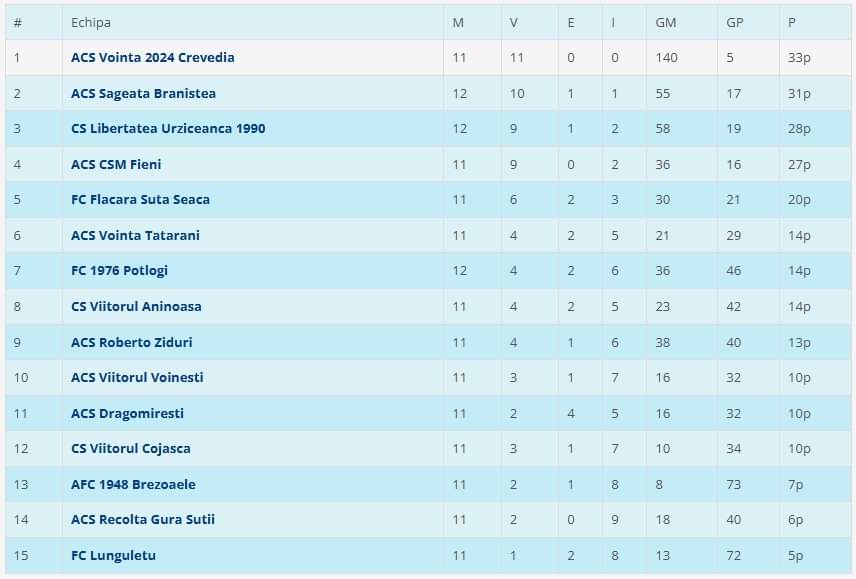Click ACS Vointa Tatarani team name
This screenshot has height=579, width=856.
(135, 235)
